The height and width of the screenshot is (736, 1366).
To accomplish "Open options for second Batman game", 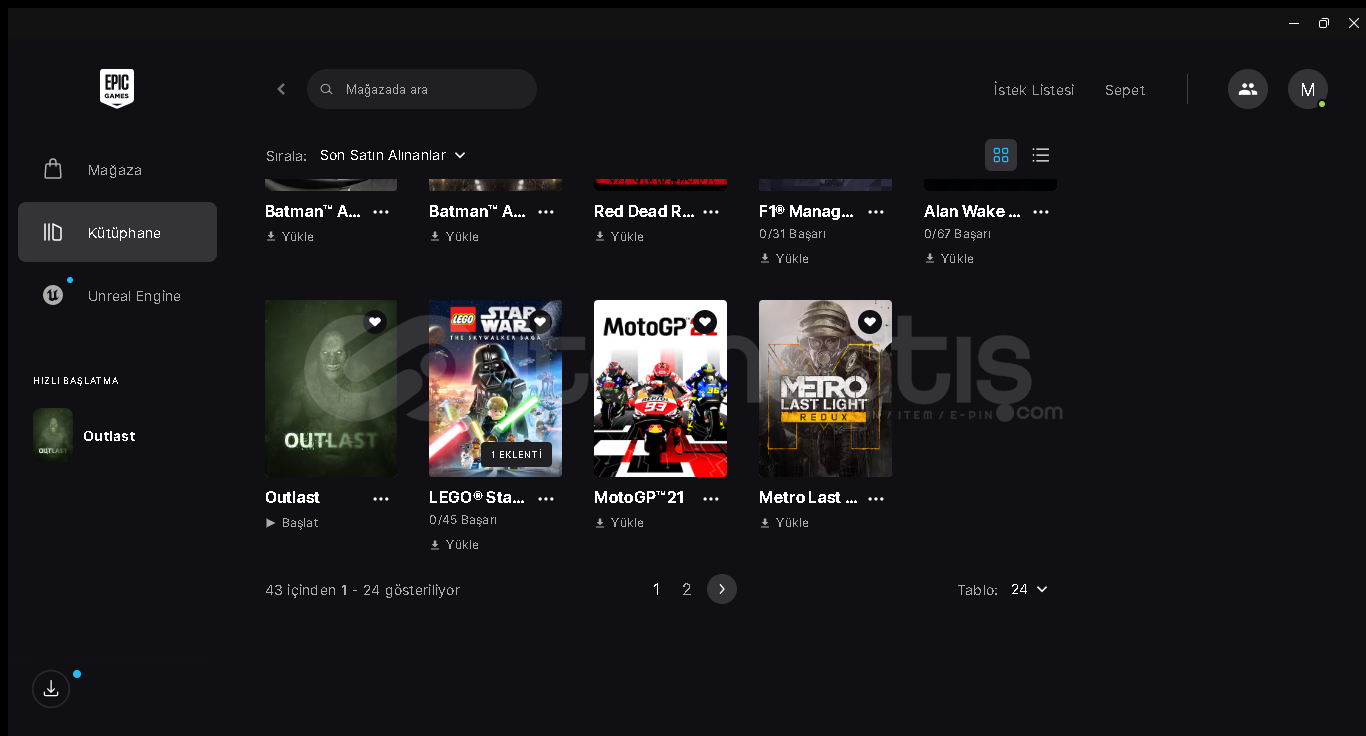I will [x=546, y=212].
